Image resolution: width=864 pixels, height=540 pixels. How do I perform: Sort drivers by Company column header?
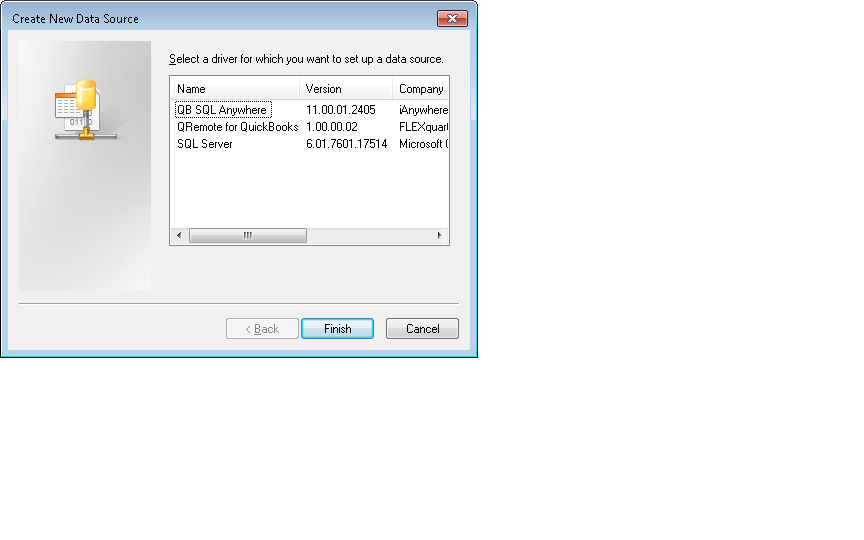click(x=421, y=89)
